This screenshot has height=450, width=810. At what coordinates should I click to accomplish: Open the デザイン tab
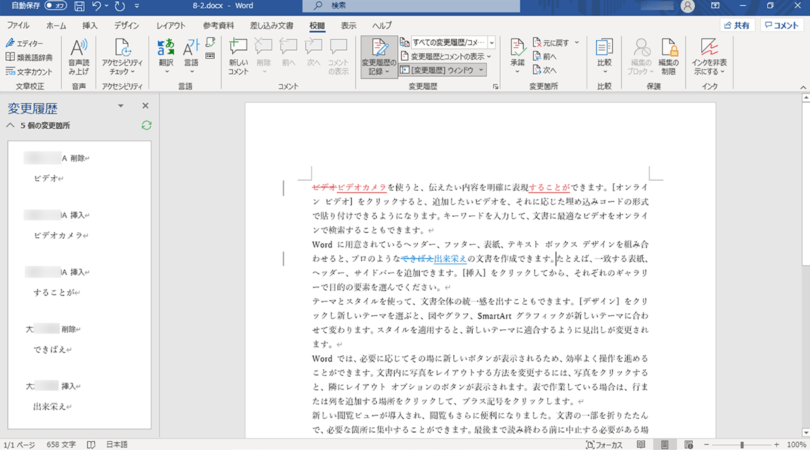[127, 25]
